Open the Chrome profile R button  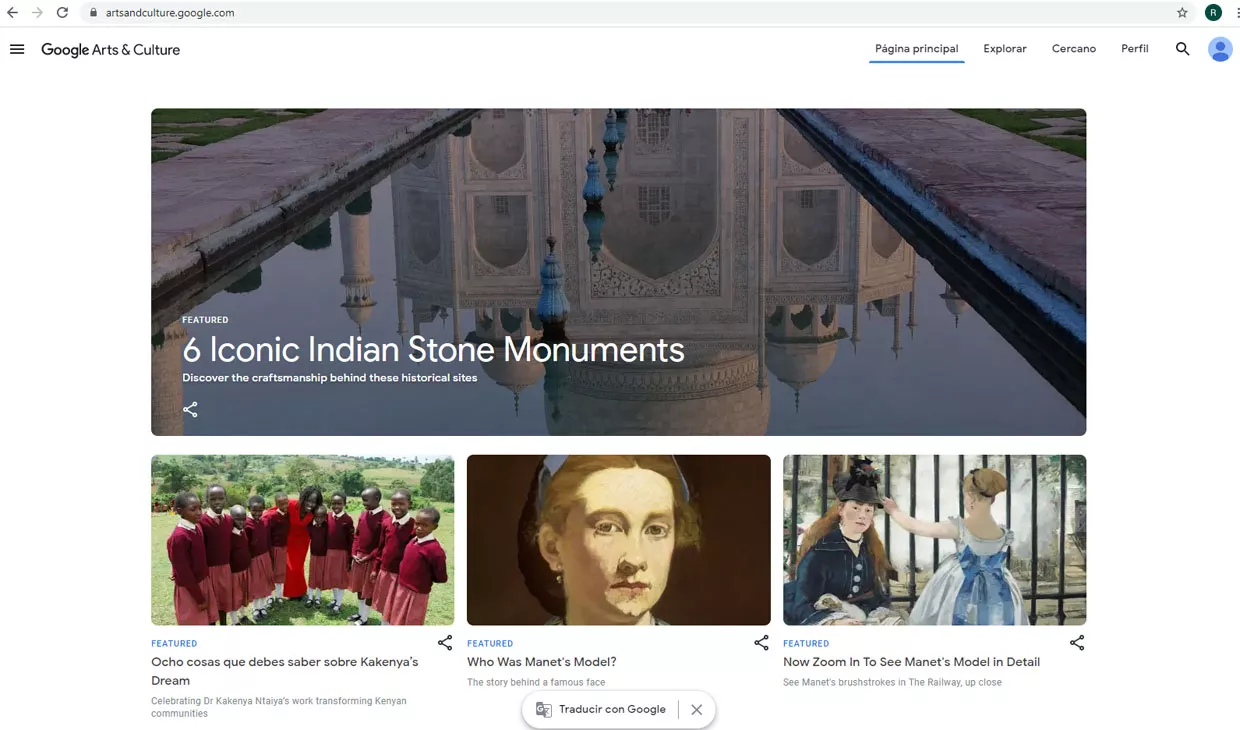(1213, 13)
